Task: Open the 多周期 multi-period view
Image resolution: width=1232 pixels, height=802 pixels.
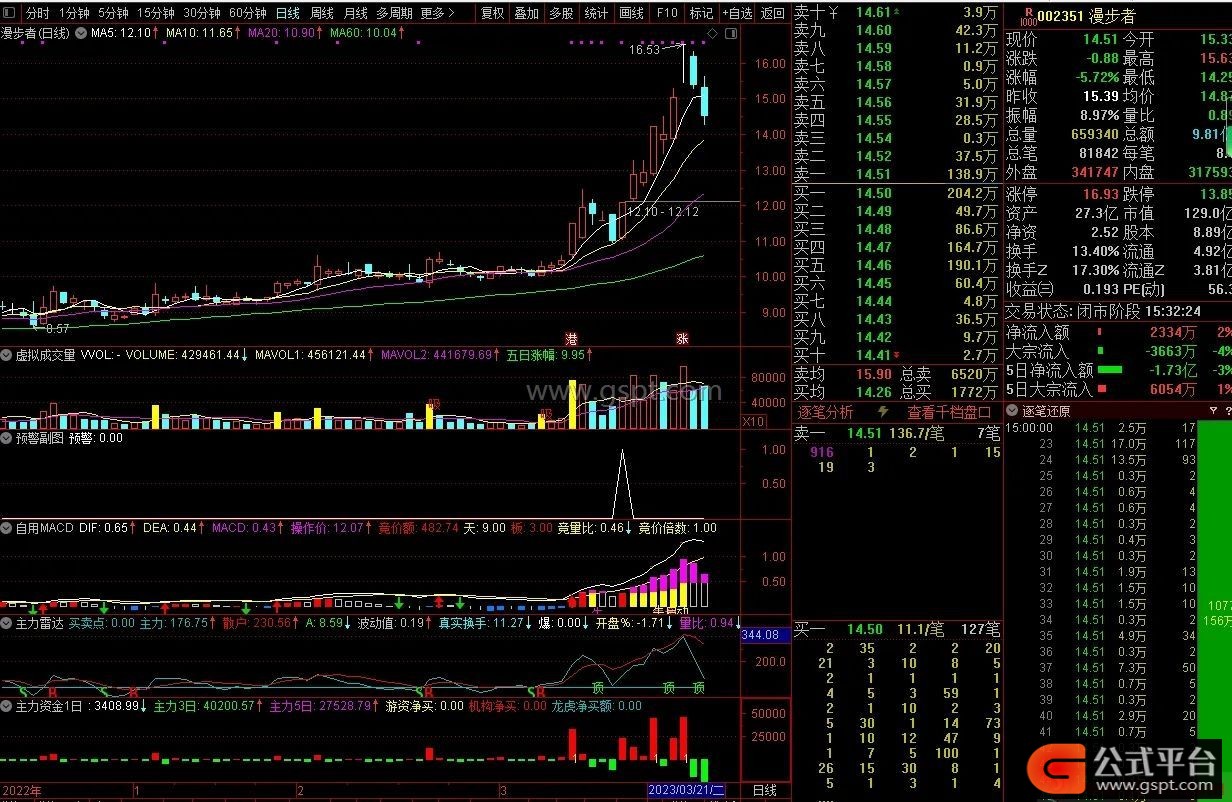Action: (395, 13)
